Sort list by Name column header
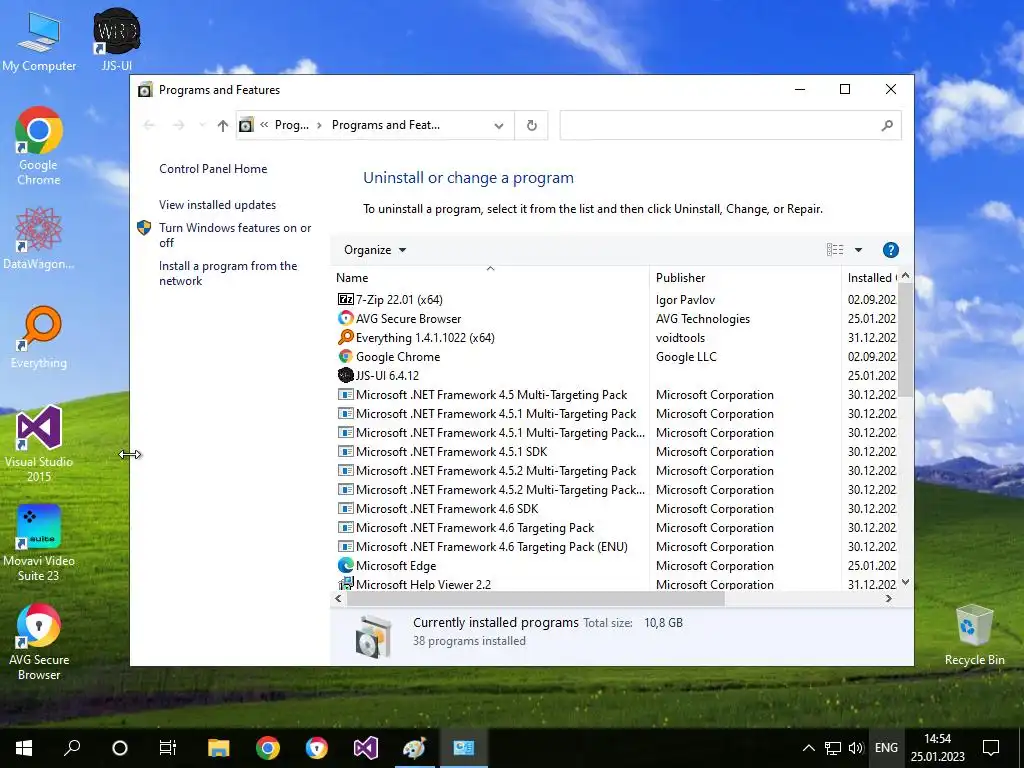The height and width of the screenshot is (768, 1024). 490,278
